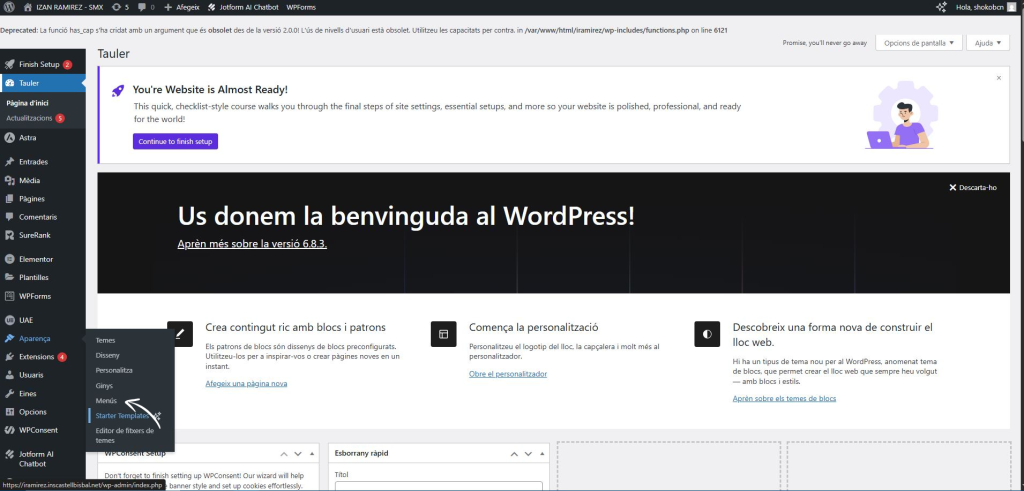This screenshot has width=1024, height=491.
Task: Choose Starter Templates from the submenu
Action: click(122, 415)
